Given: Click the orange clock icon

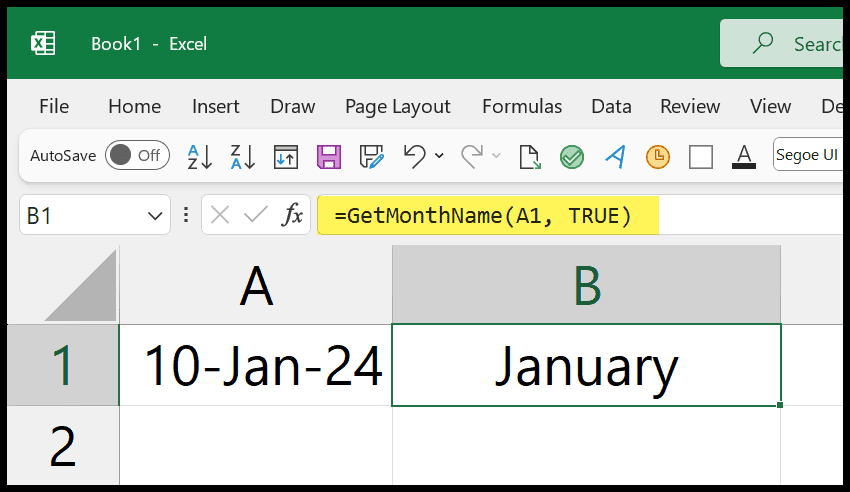Looking at the screenshot, I should (x=658, y=157).
